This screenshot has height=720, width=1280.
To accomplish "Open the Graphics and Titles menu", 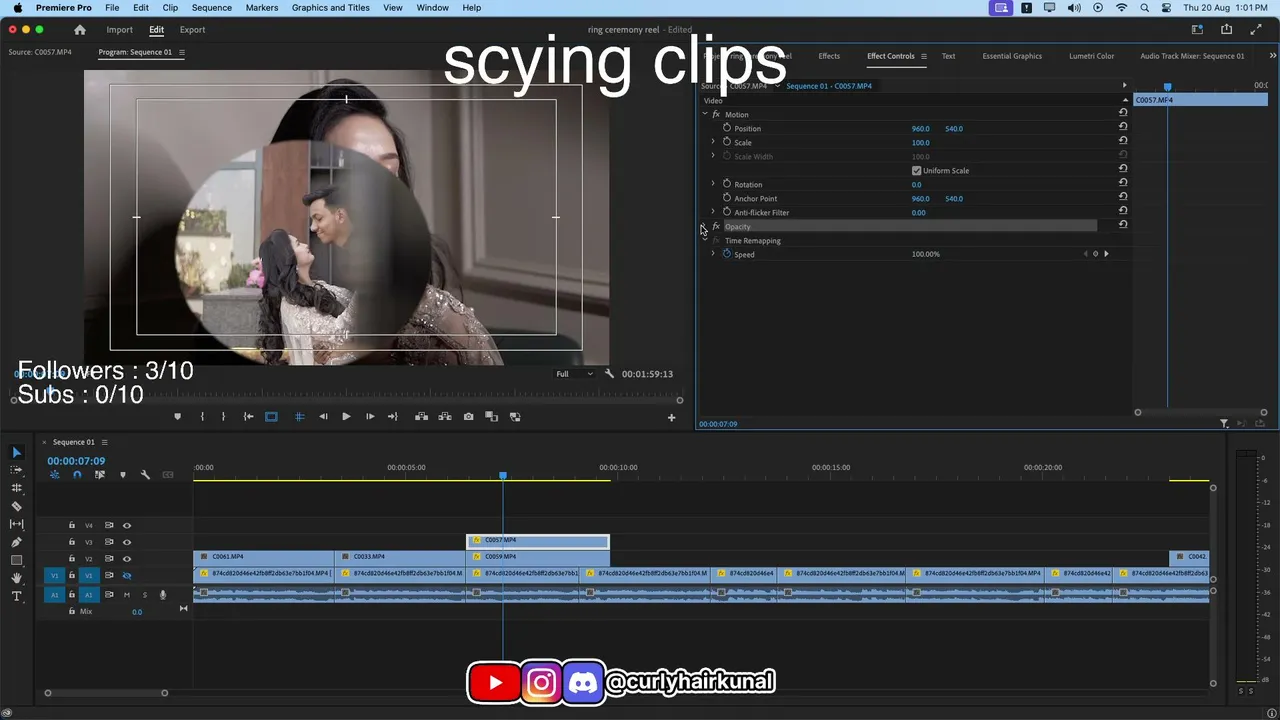I will click(x=331, y=8).
